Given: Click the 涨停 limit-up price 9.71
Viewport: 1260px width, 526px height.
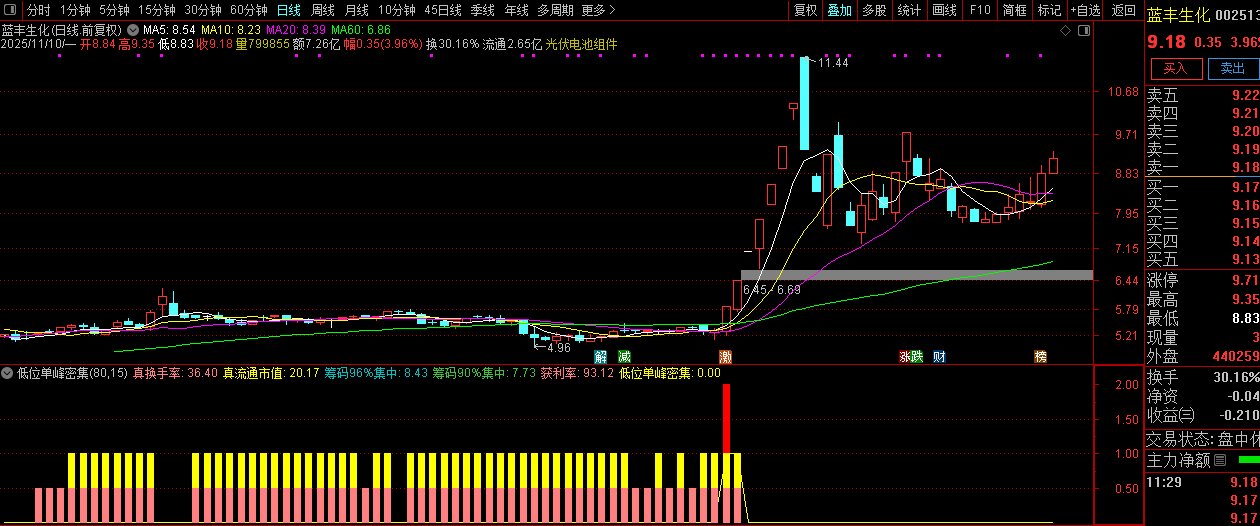Looking at the screenshot, I should 1245,280.
